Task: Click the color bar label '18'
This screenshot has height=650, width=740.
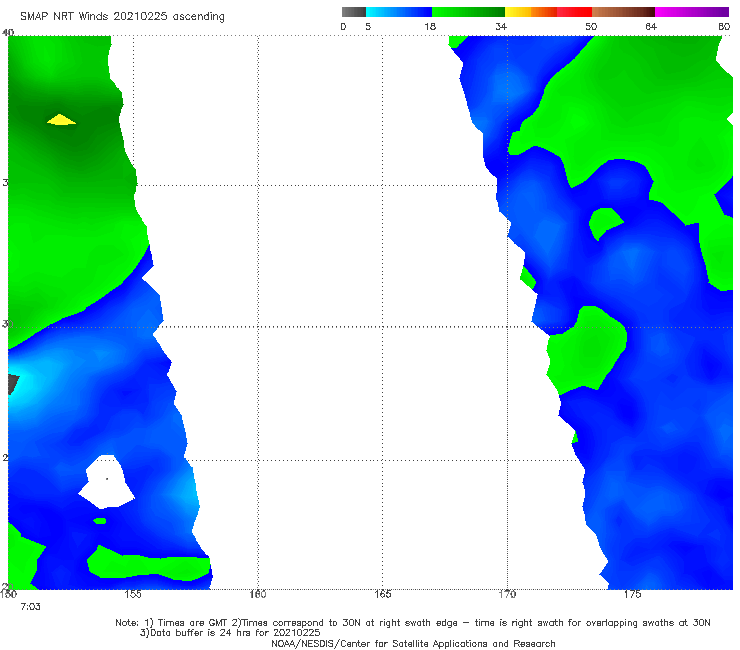Action: [x=430, y=26]
